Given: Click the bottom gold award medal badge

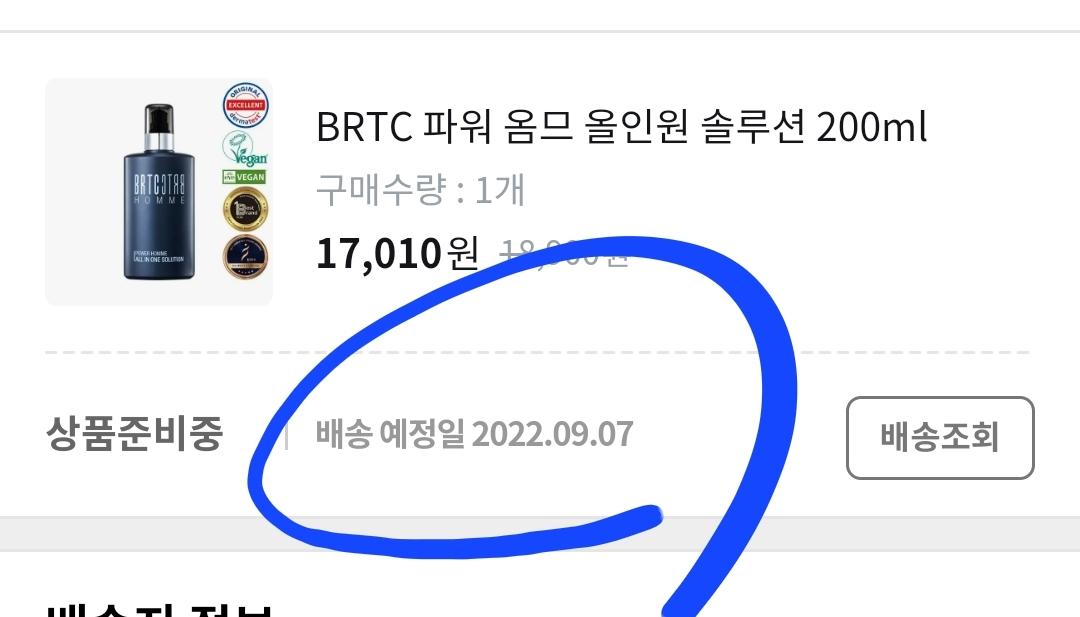Looking at the screenshot, I should coord(245,257).
